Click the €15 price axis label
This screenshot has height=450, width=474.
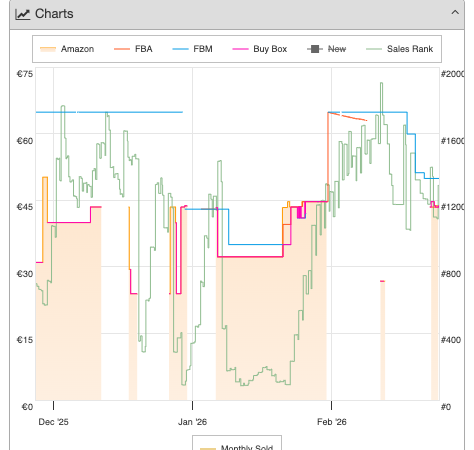[25, 340]
